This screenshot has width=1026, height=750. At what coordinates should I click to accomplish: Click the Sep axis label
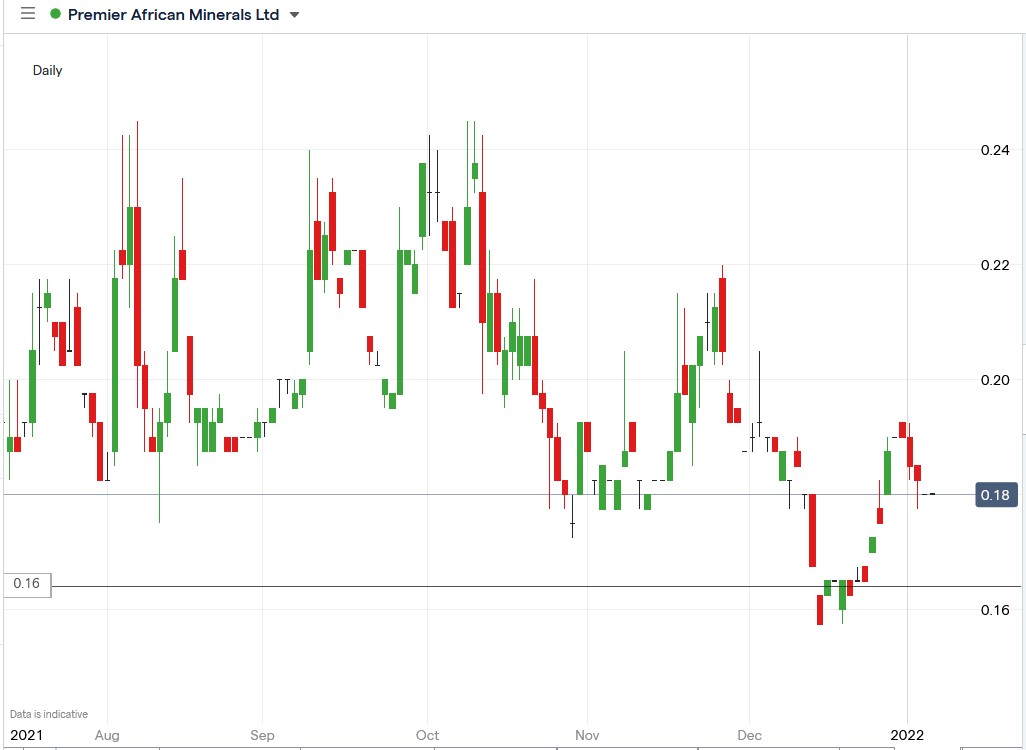click(262, 735)
